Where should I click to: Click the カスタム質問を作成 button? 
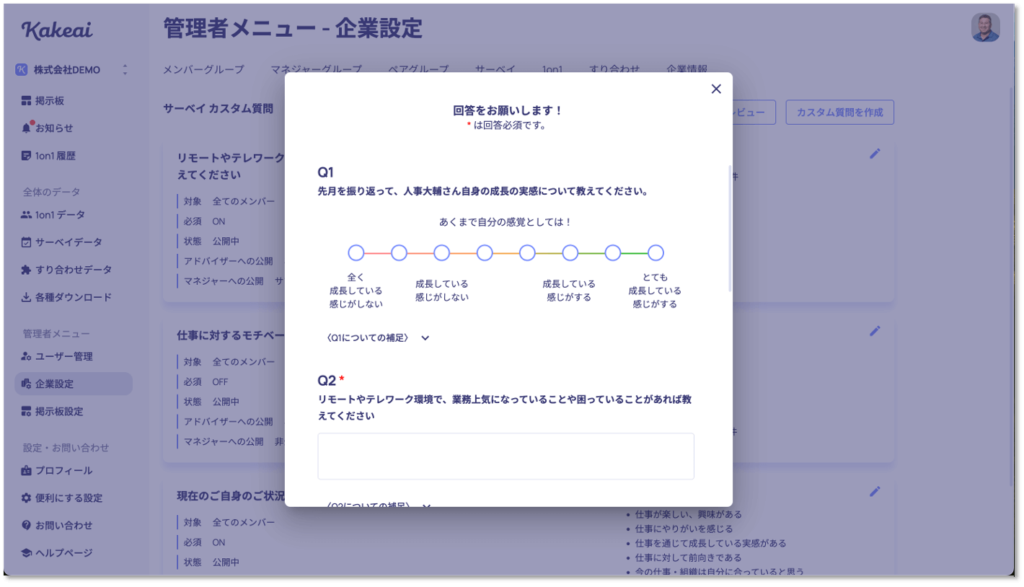click(x=839, y=112)
